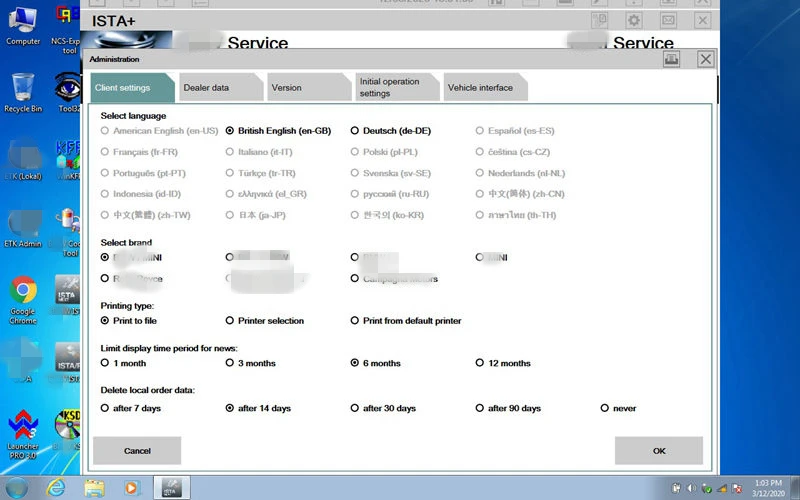Open the ETK Admin desktop shortcut
Viewport: 800px width, 500px height.
[23, 227]
